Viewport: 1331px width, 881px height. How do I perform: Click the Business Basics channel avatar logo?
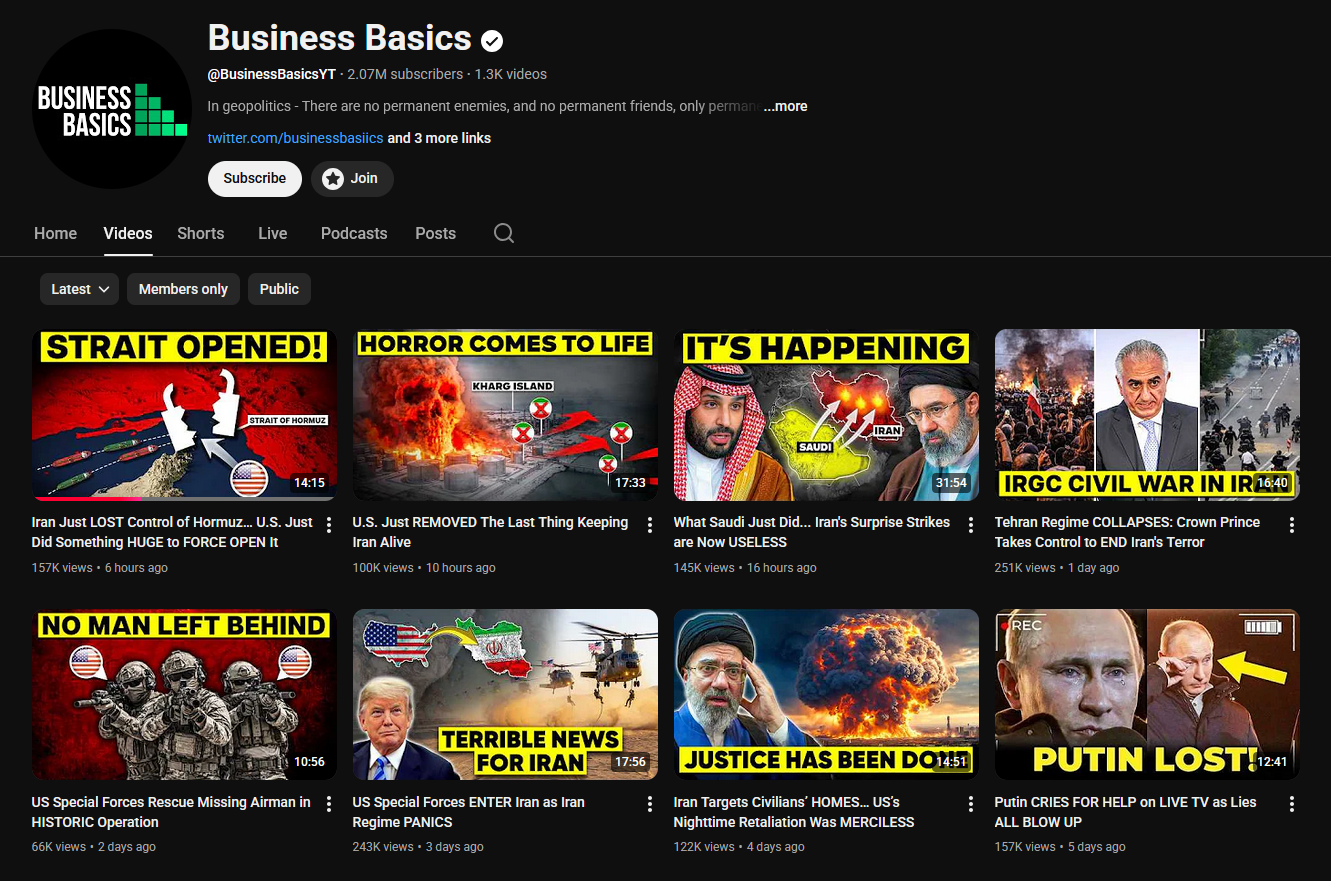(x=112, y=109)
